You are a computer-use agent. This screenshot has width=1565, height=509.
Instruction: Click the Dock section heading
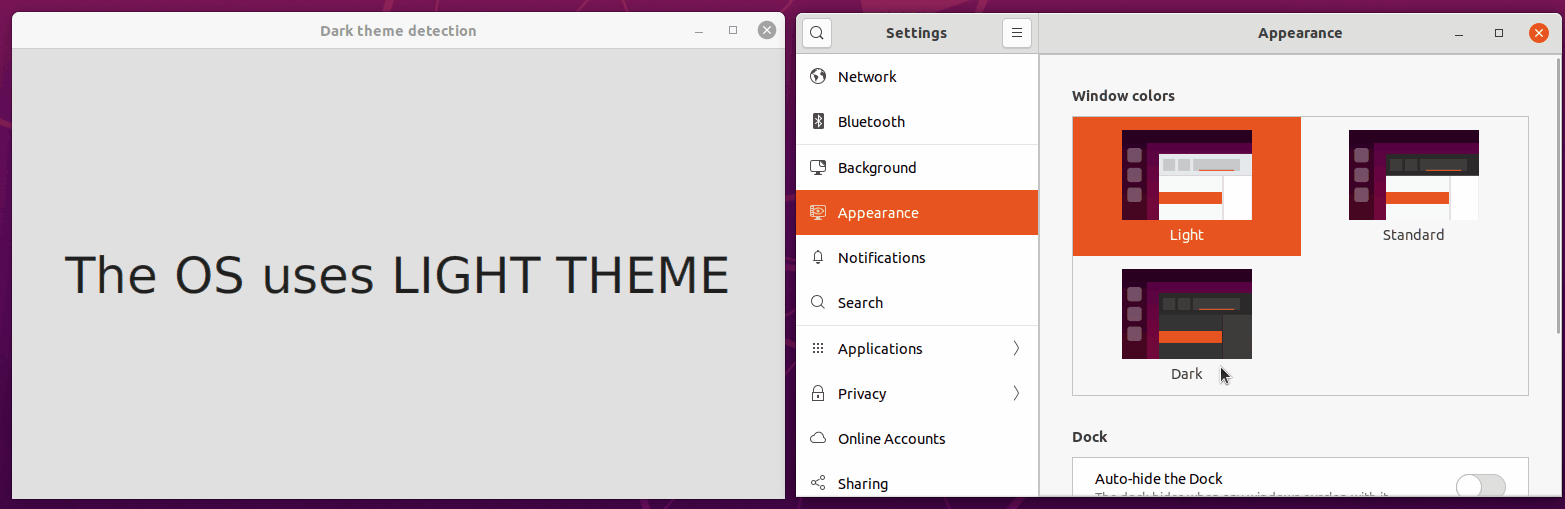[1090, 437]
